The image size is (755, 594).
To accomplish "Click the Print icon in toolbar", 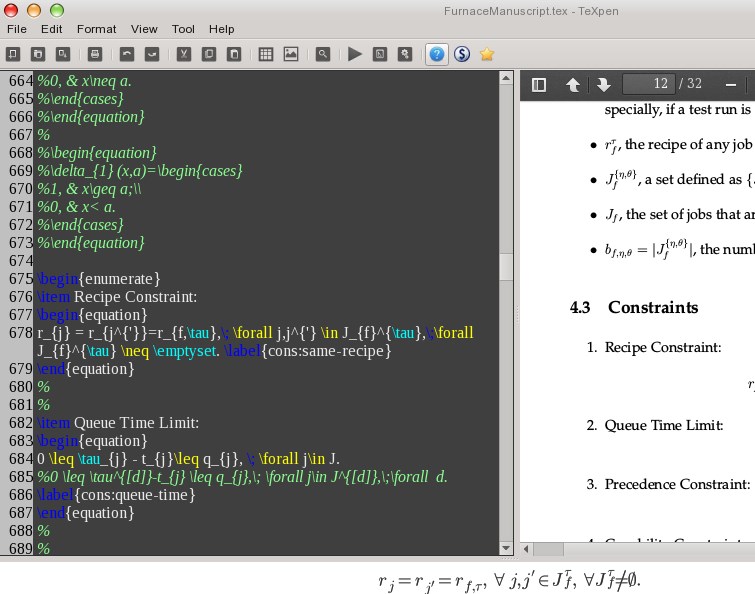I will (95, 54).
